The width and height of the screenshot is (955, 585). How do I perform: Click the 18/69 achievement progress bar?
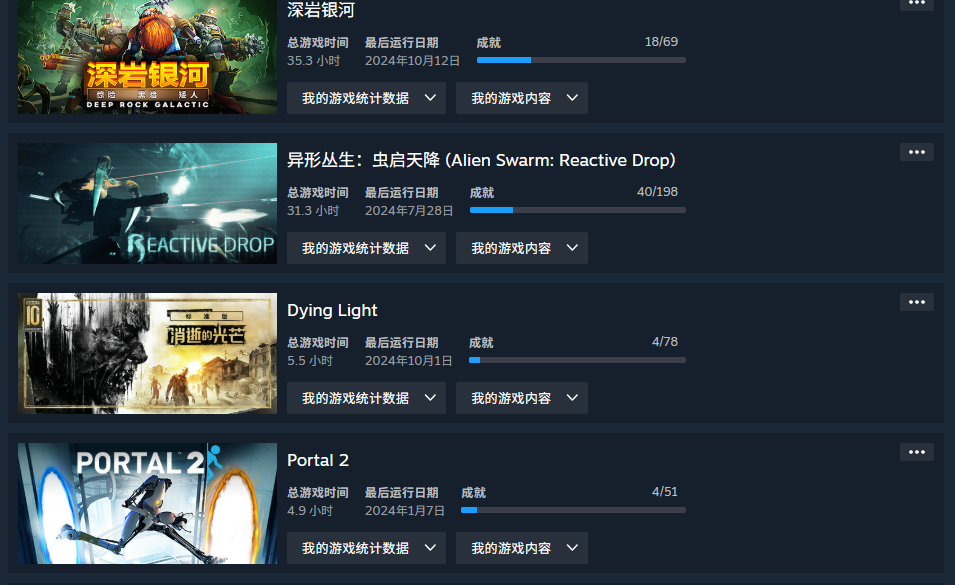pyautogui.click(x=581, y=60)
